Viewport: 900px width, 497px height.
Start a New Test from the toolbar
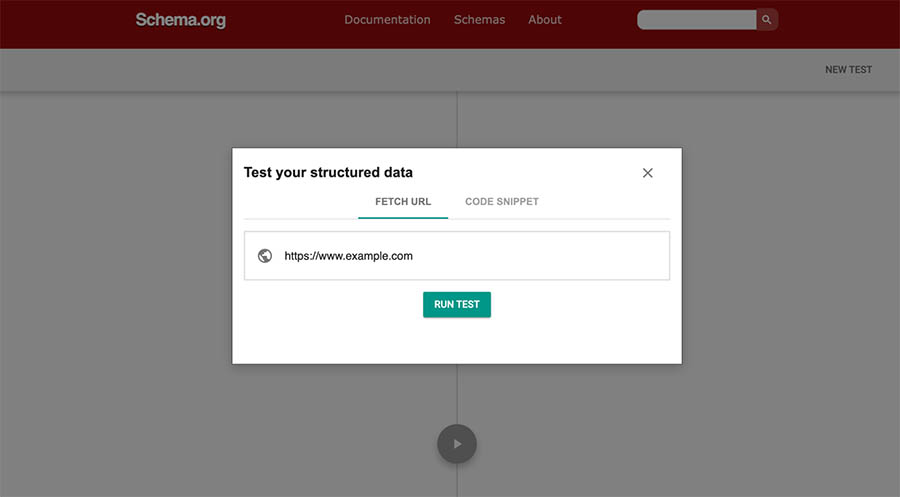coord(848,70)
